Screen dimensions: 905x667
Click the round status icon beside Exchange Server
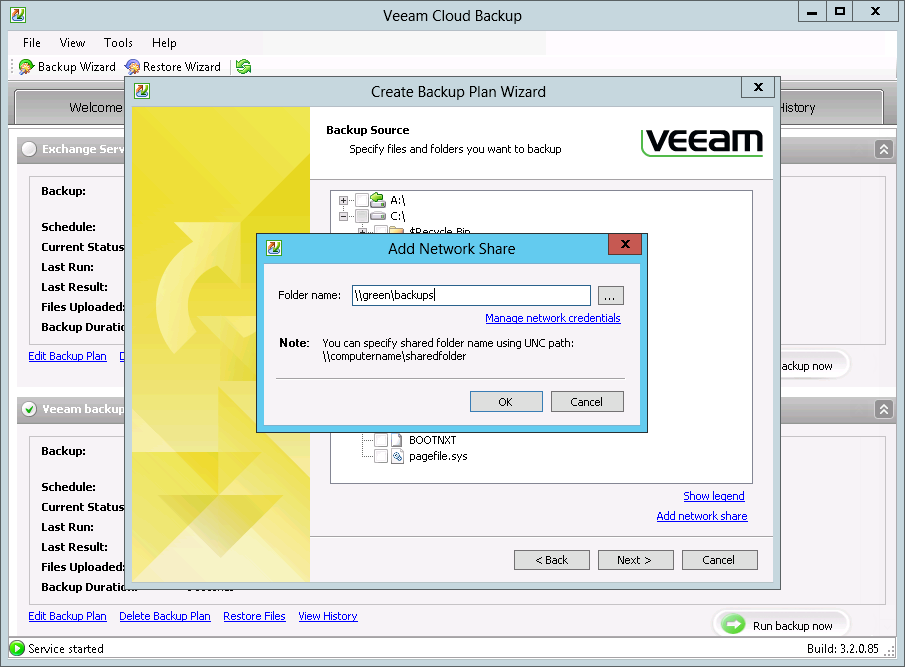click(x=29, y=149)
